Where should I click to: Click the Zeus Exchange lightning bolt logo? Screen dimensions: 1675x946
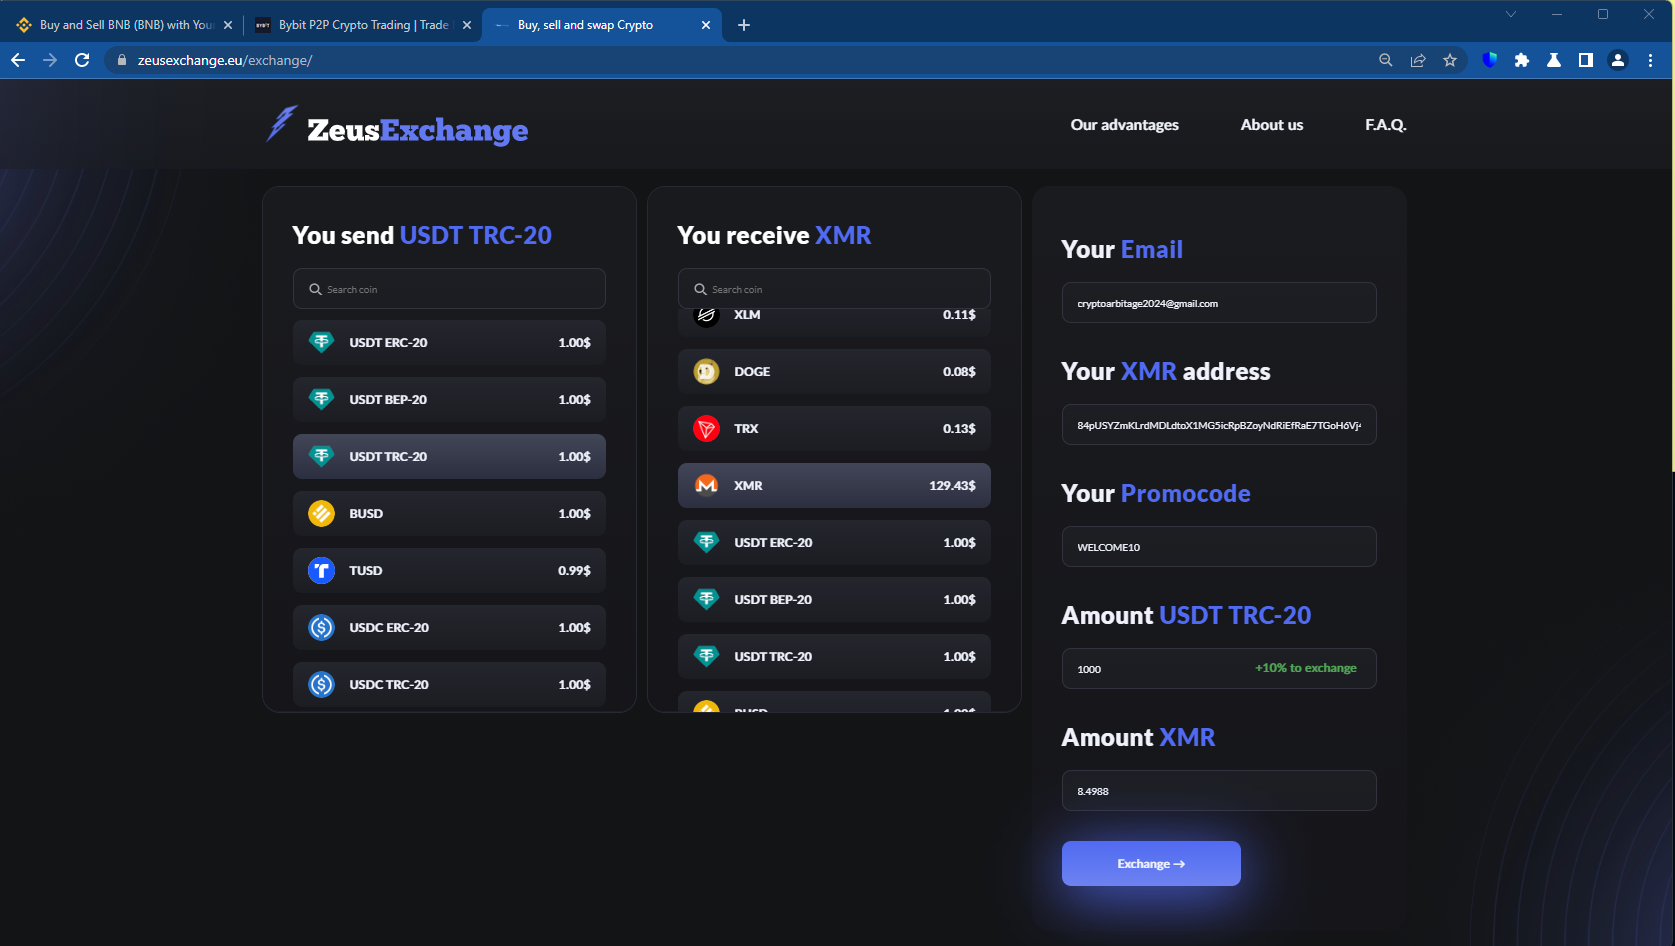coord(281,124)
